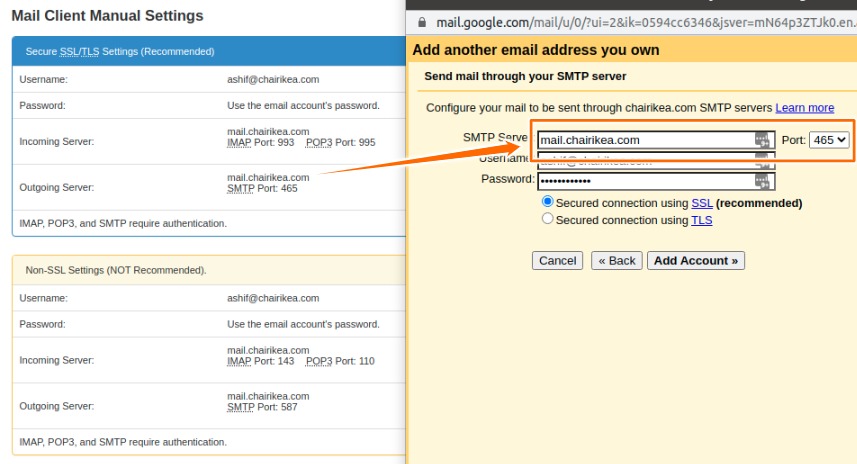The width and height of the screenshot is (857, 464).
Task: Click the Non-SSL section Outgoing Server label
Action: [x=57, y=406]
